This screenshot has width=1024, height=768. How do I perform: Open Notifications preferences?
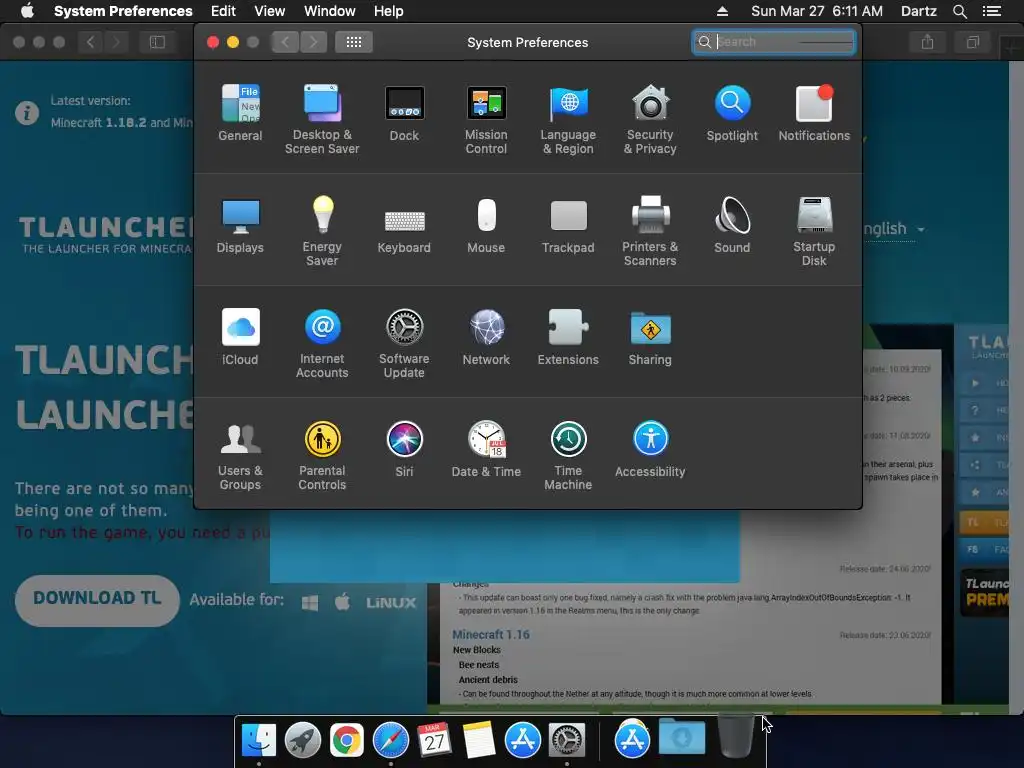click(x=814, y=112)
